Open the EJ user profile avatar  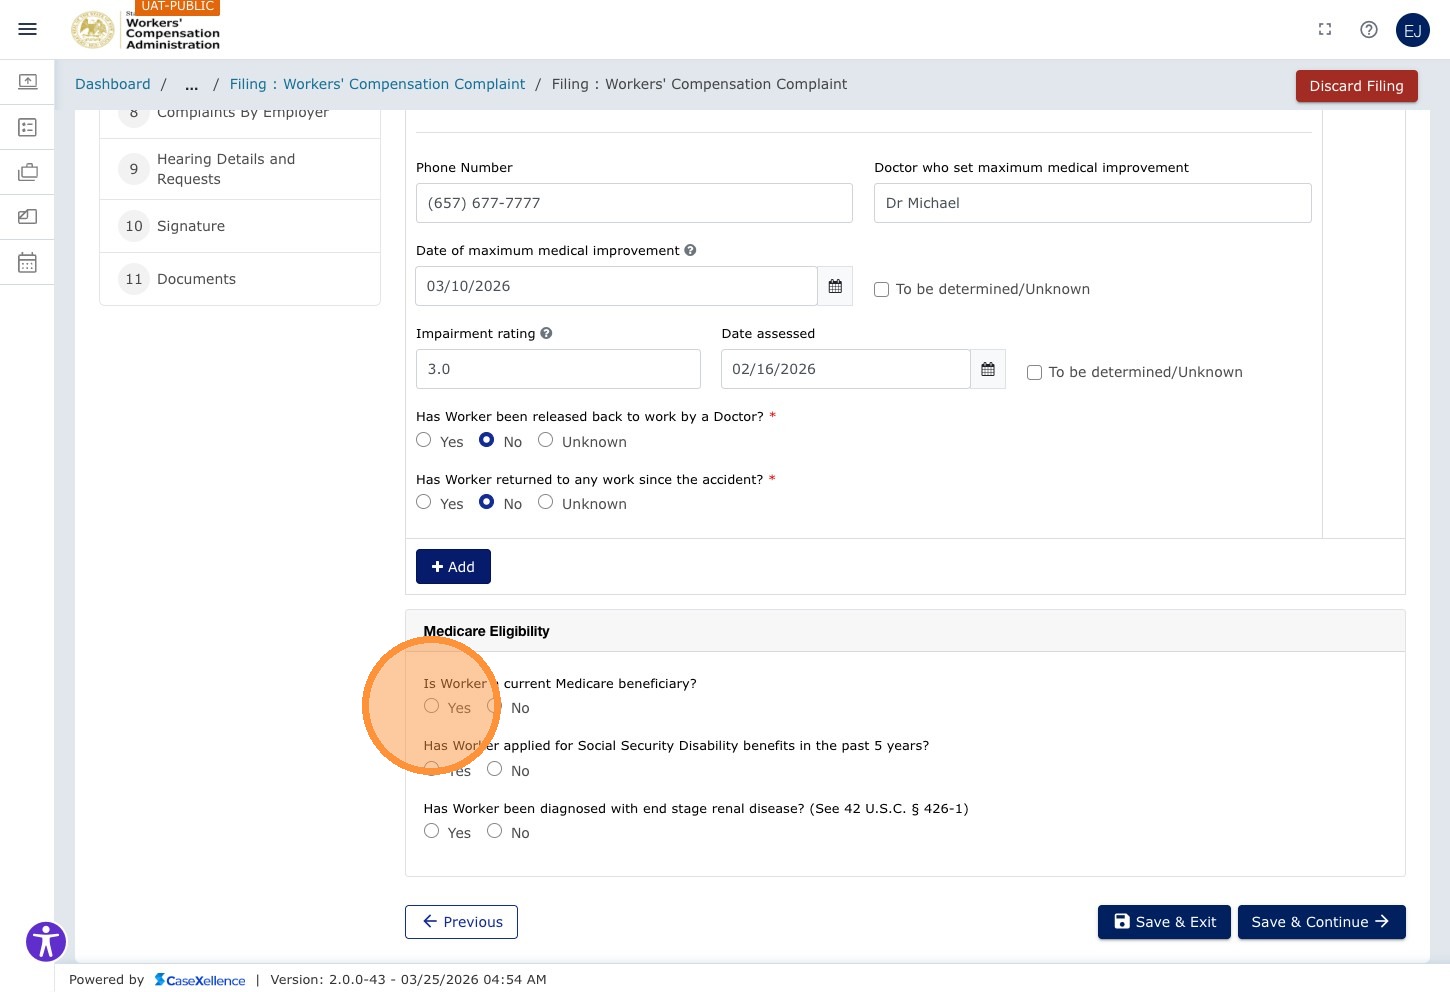coord(1413,30)
